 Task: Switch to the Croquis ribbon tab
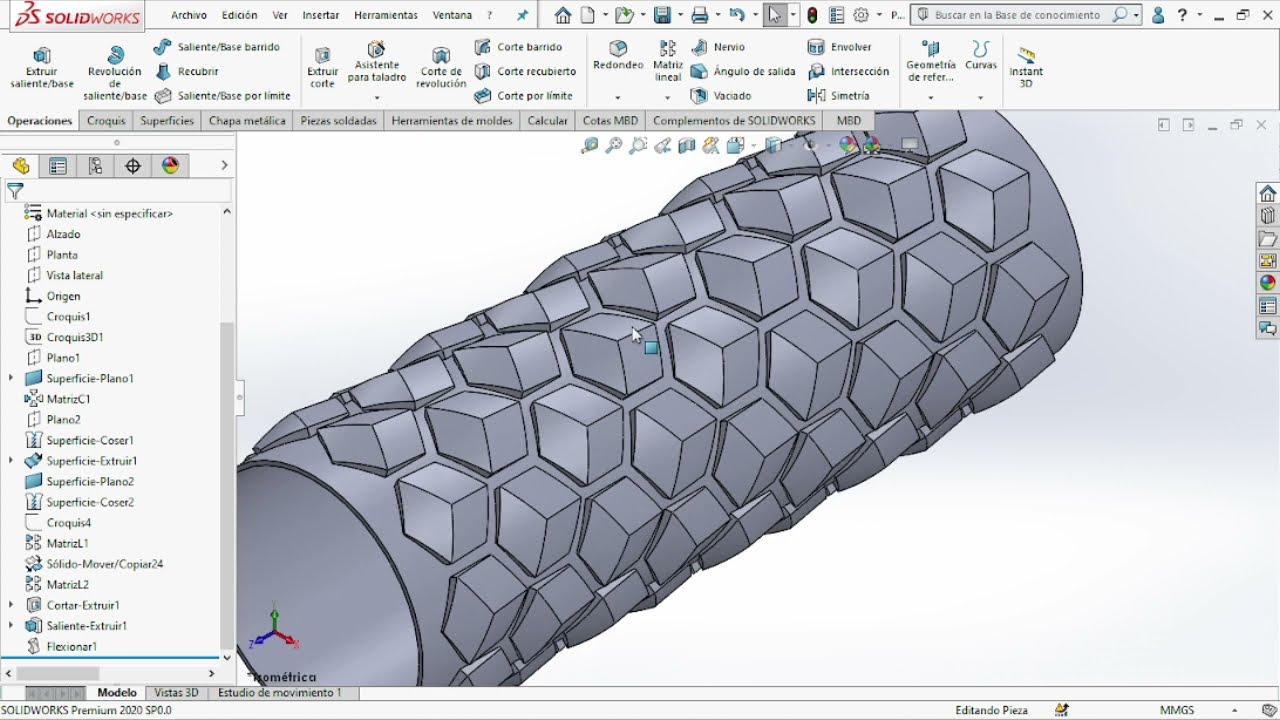point(106,121)
